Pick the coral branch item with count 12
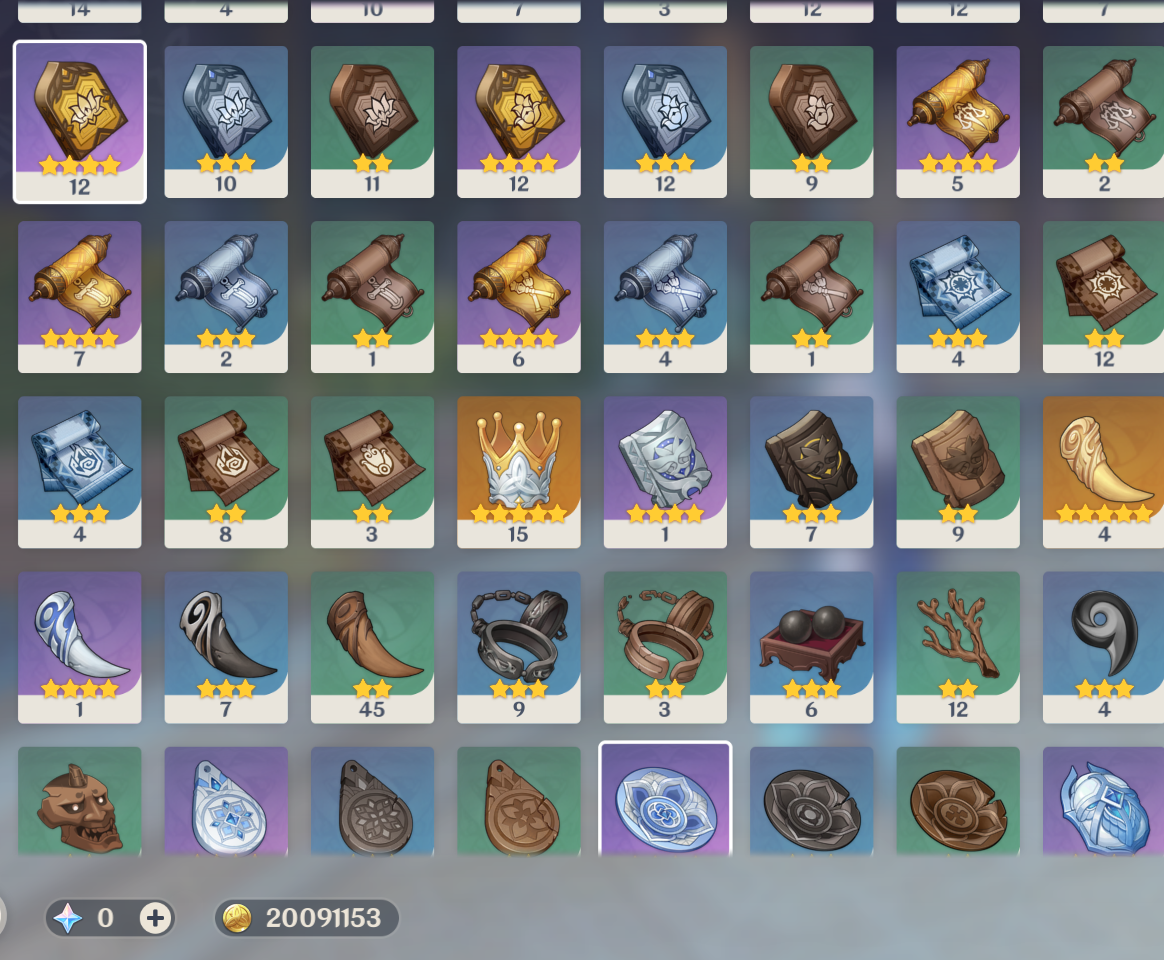1164x960 pixels. pyautogui.click(x=958, y=647)
